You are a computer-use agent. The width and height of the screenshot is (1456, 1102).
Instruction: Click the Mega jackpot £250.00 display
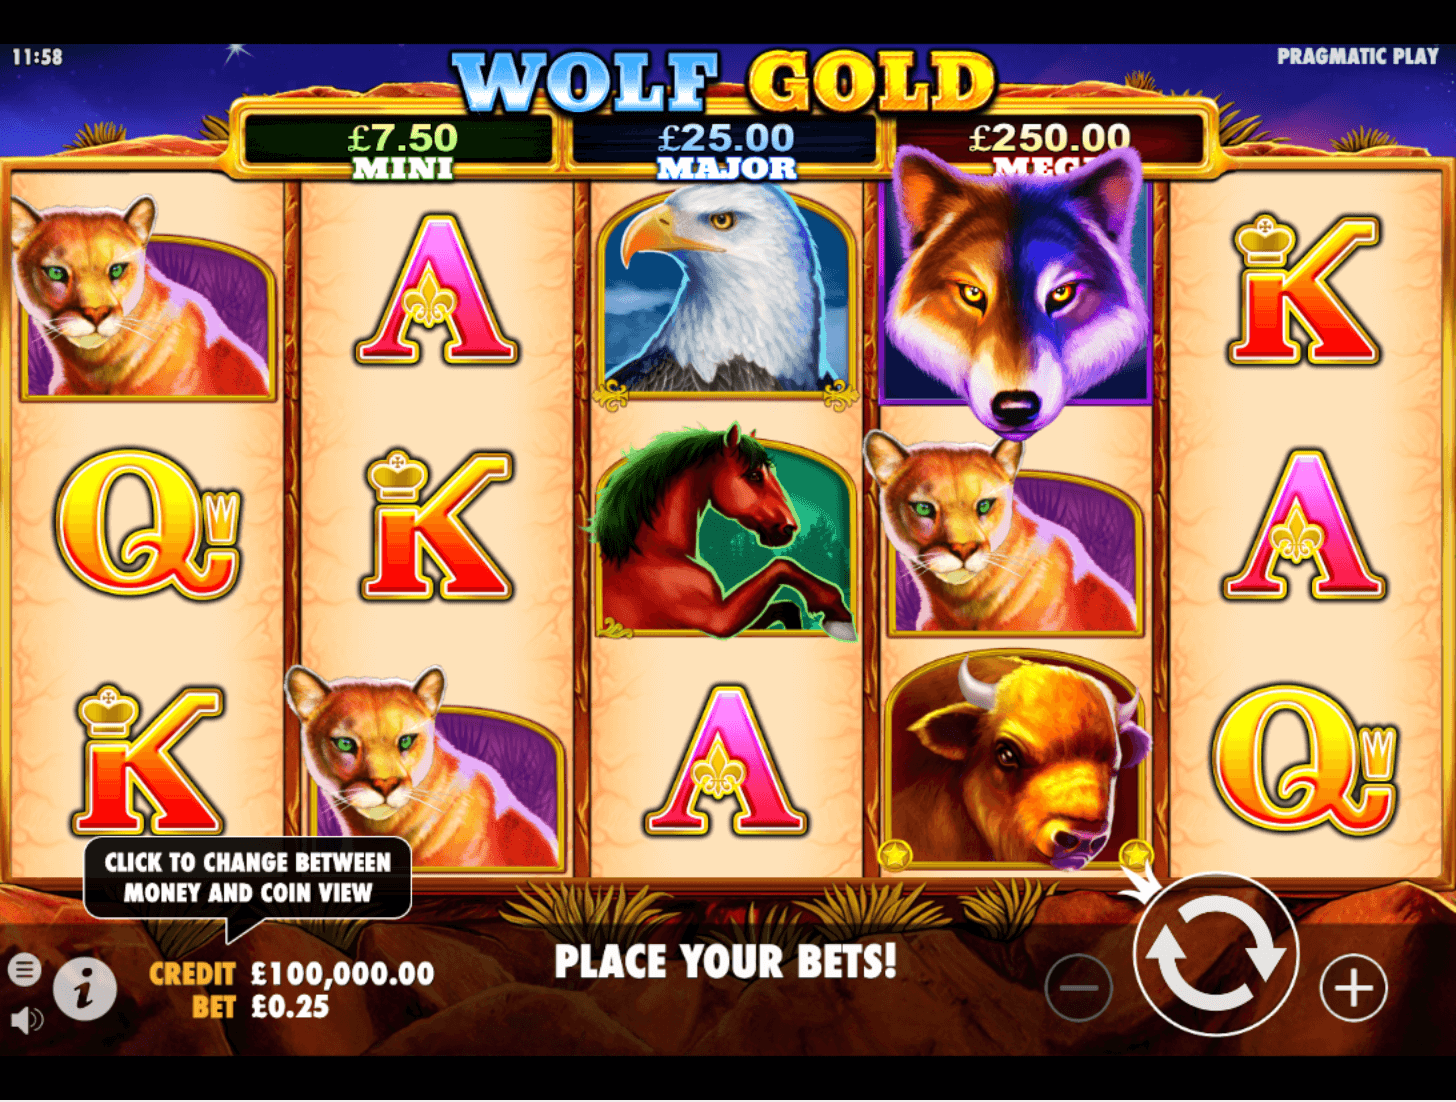1049,143
